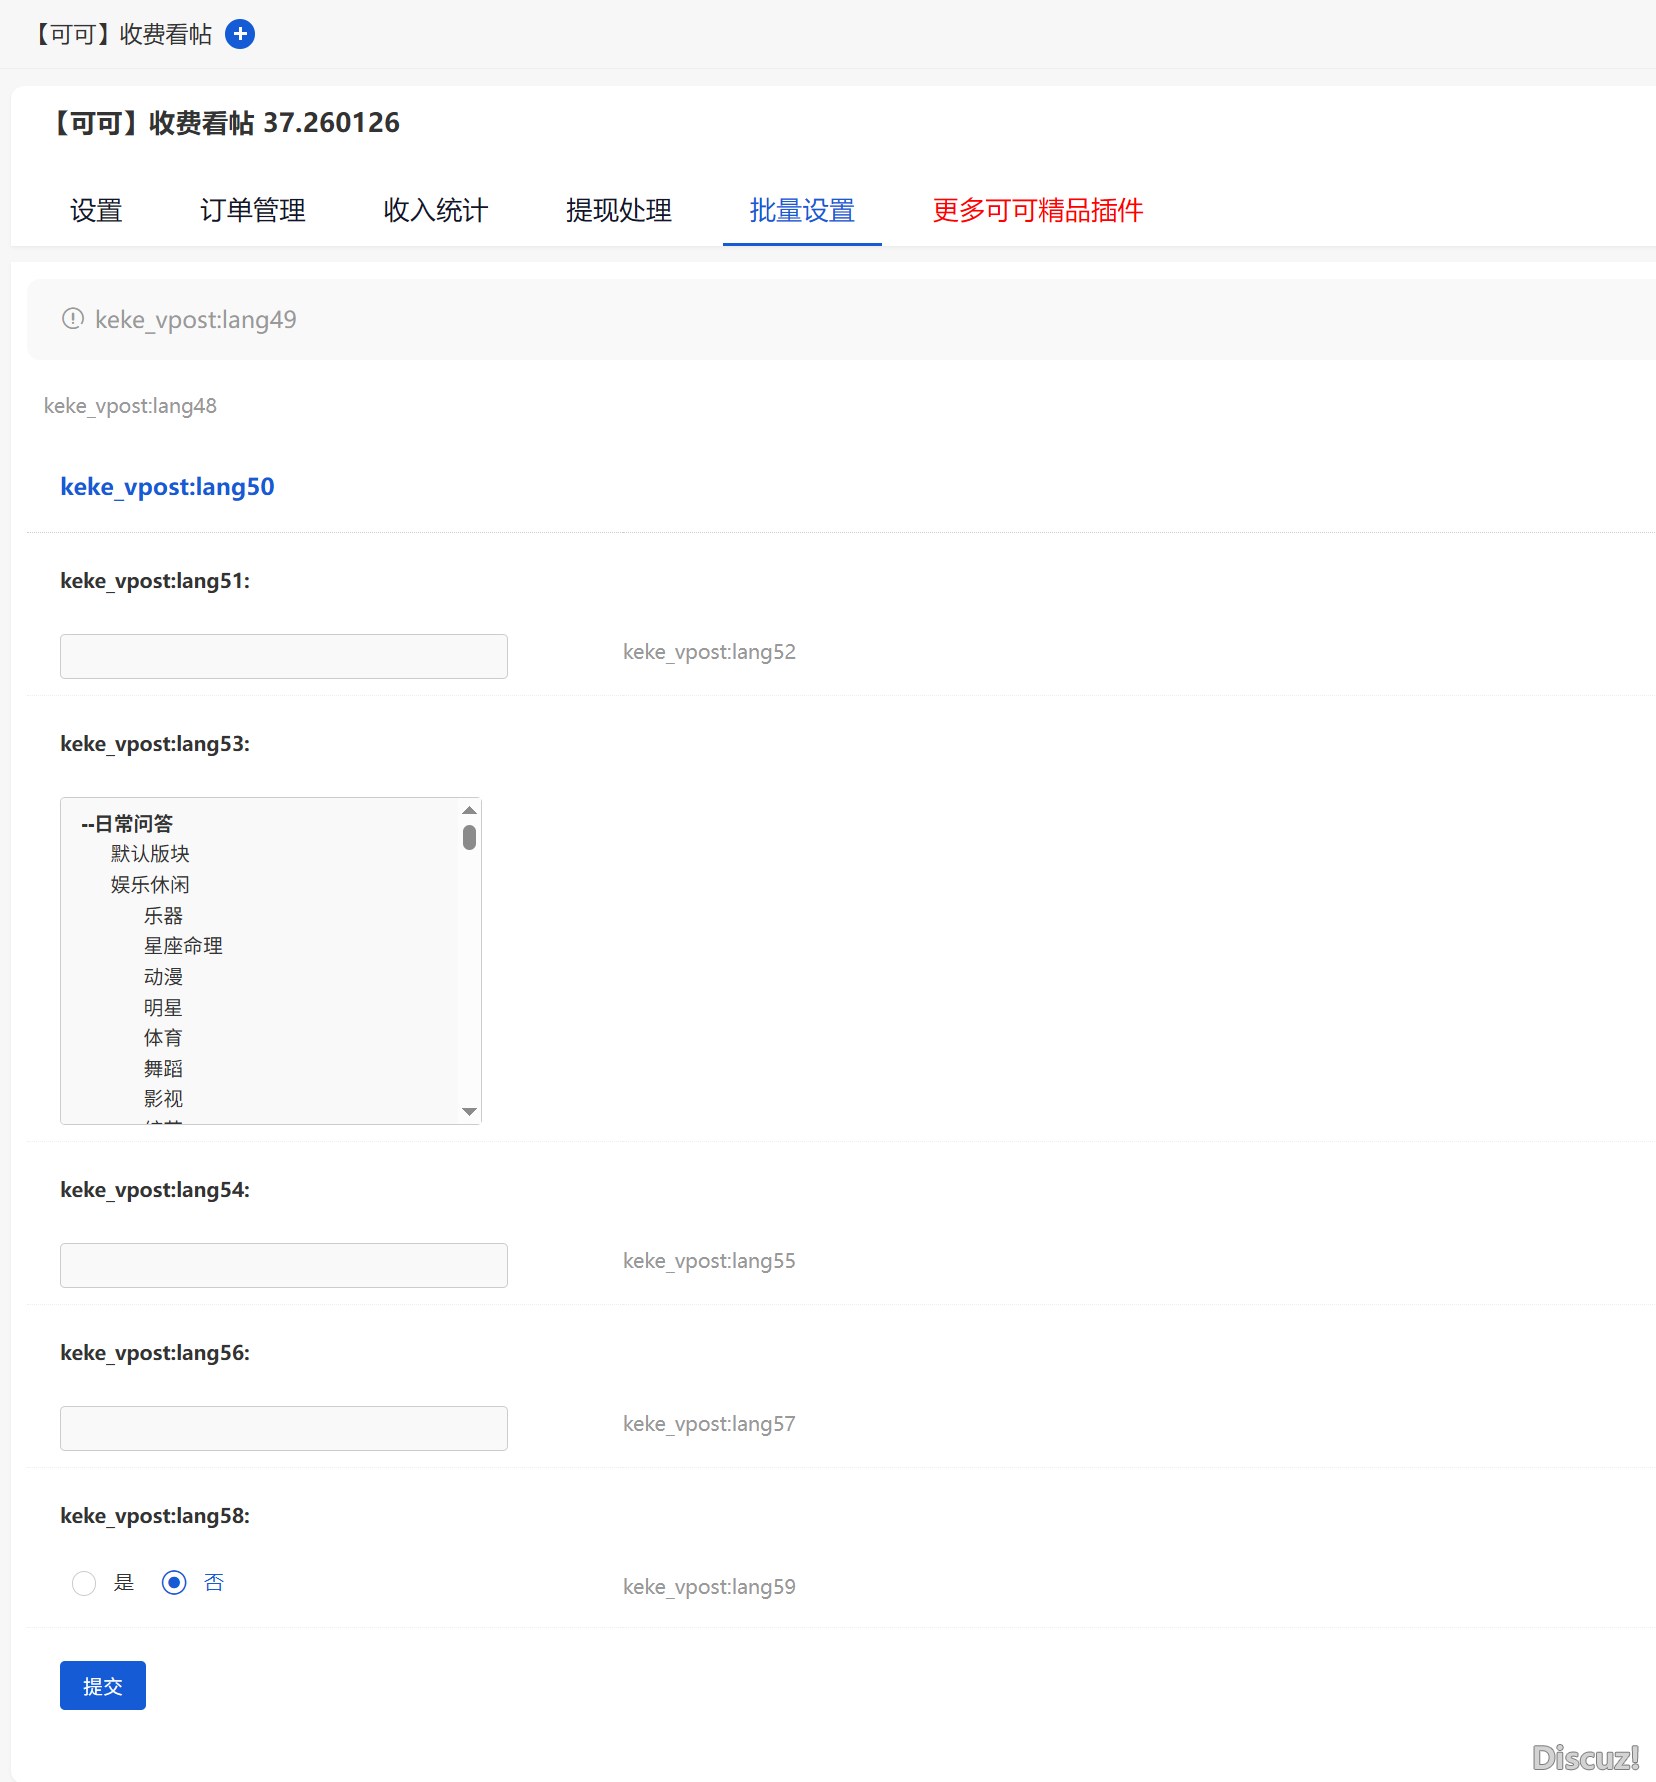
Task: Switch to the 订单管理 tab
Action: (x=253, y=210)
